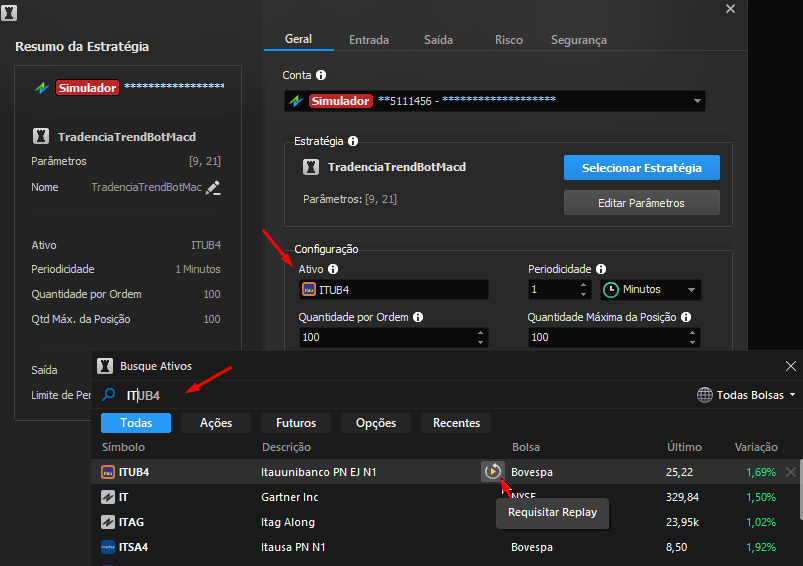Click the Simulador badge in the summary panel
803x566 pixels.
[87, 88]
